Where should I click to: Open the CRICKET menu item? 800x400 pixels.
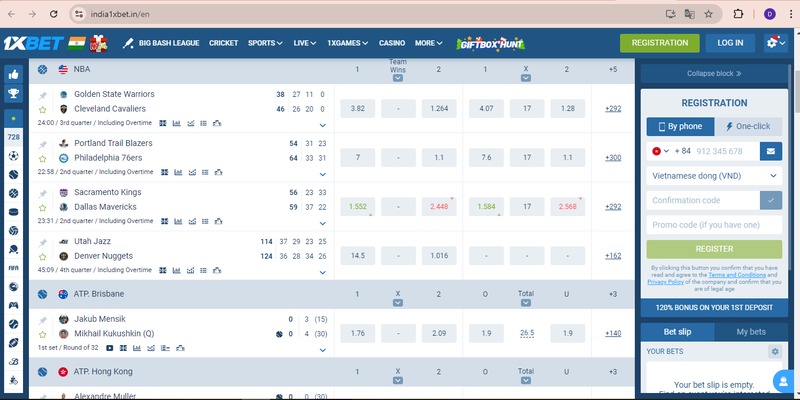pos(223,43)
